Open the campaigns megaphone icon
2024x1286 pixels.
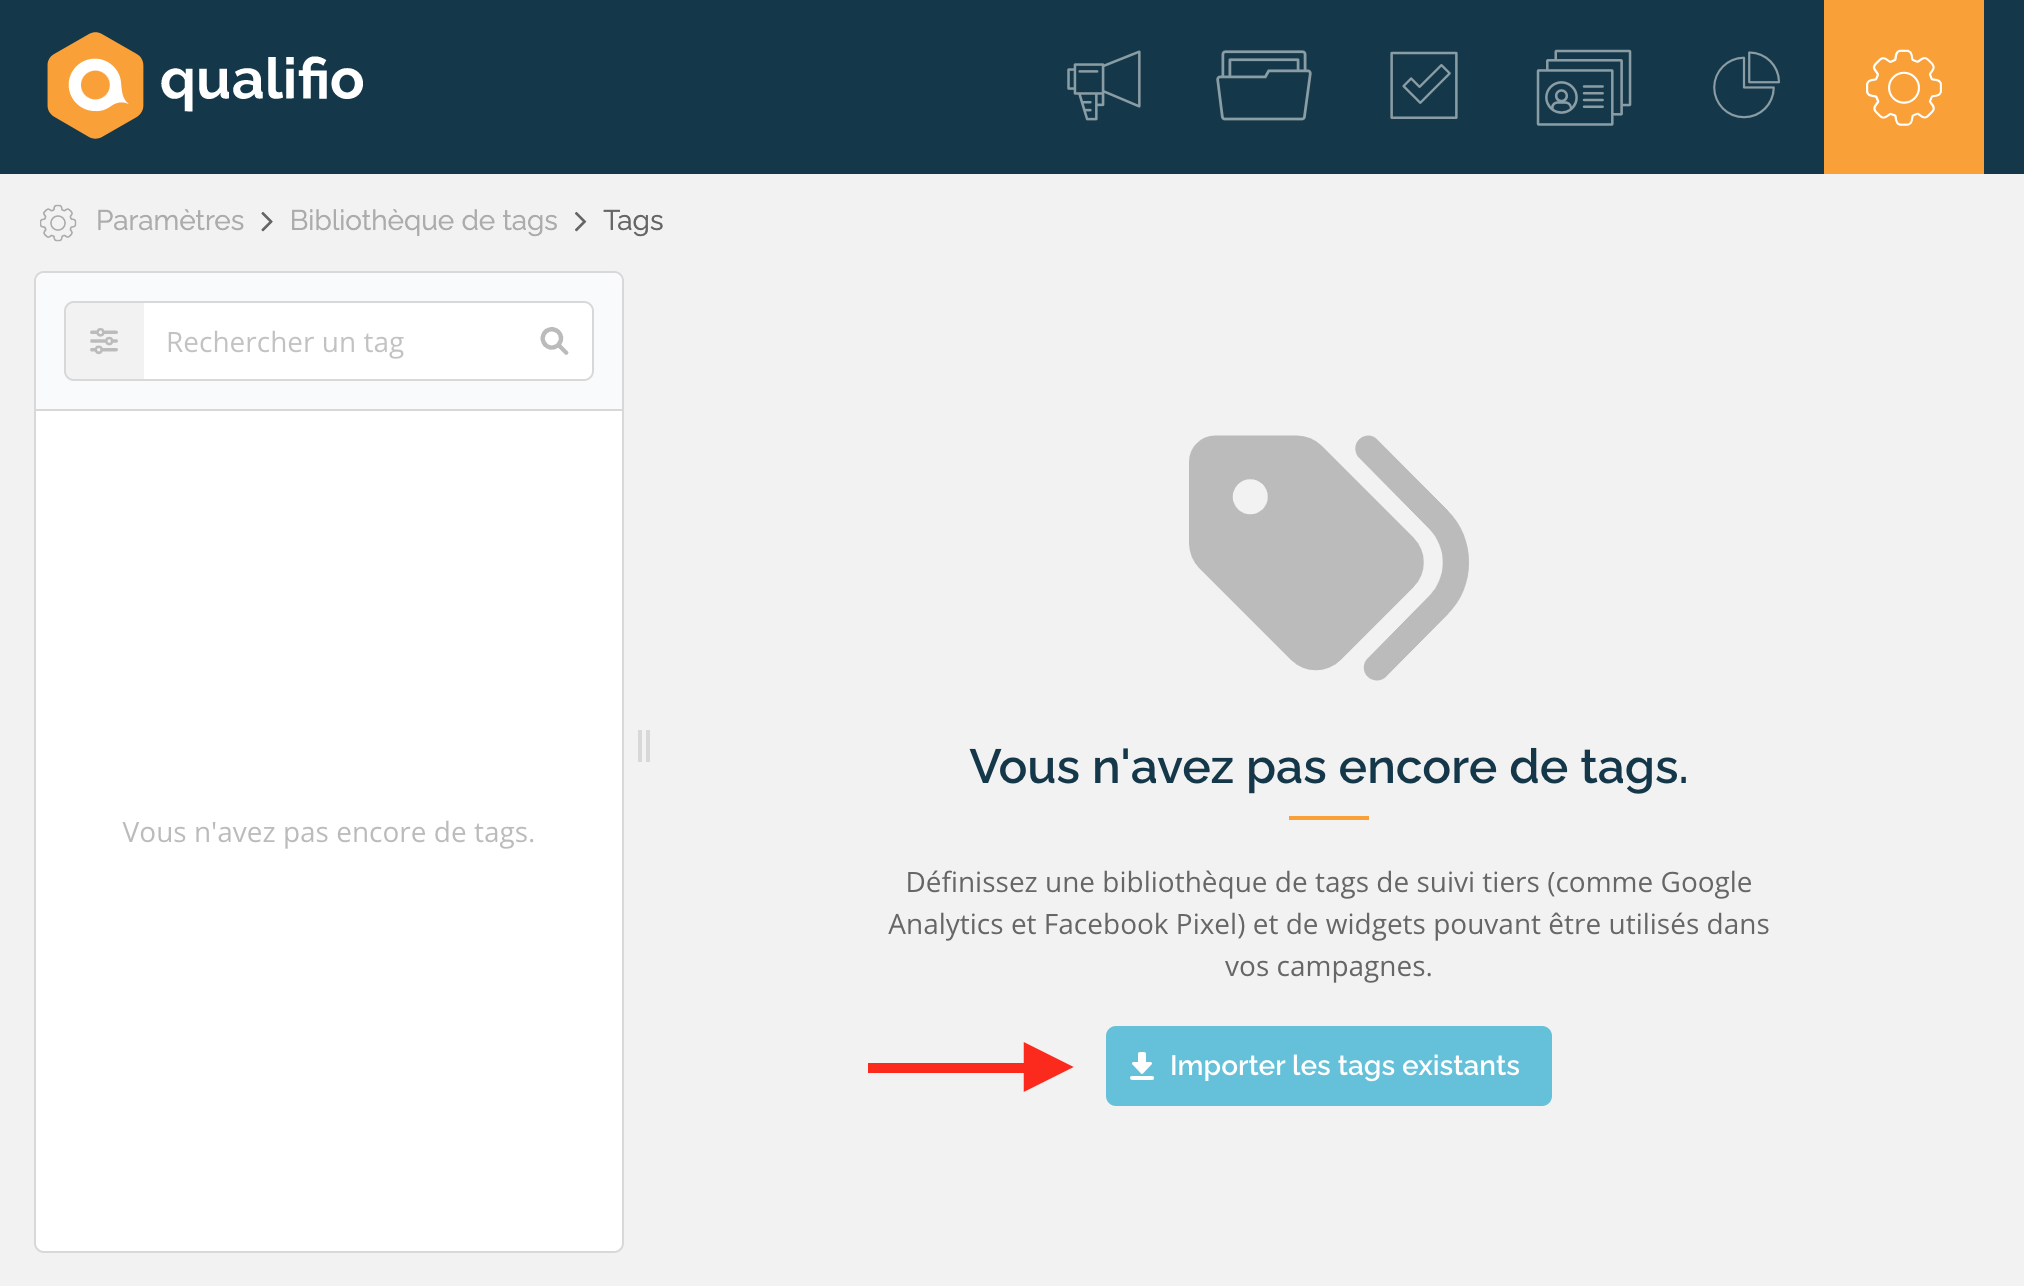point(1104,86)
